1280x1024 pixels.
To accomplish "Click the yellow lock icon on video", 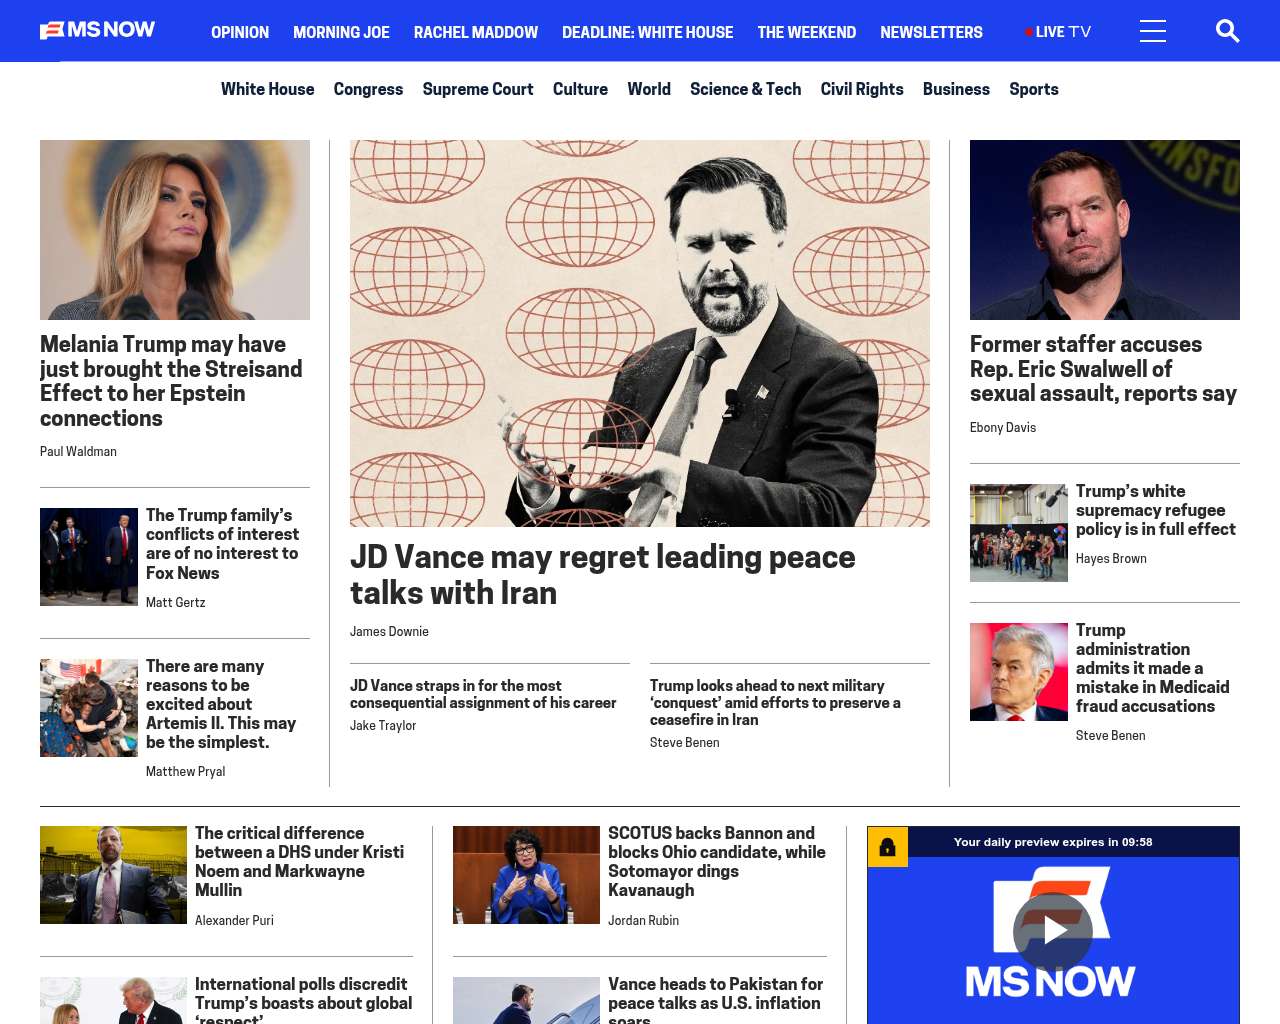I will click(887, 847).
